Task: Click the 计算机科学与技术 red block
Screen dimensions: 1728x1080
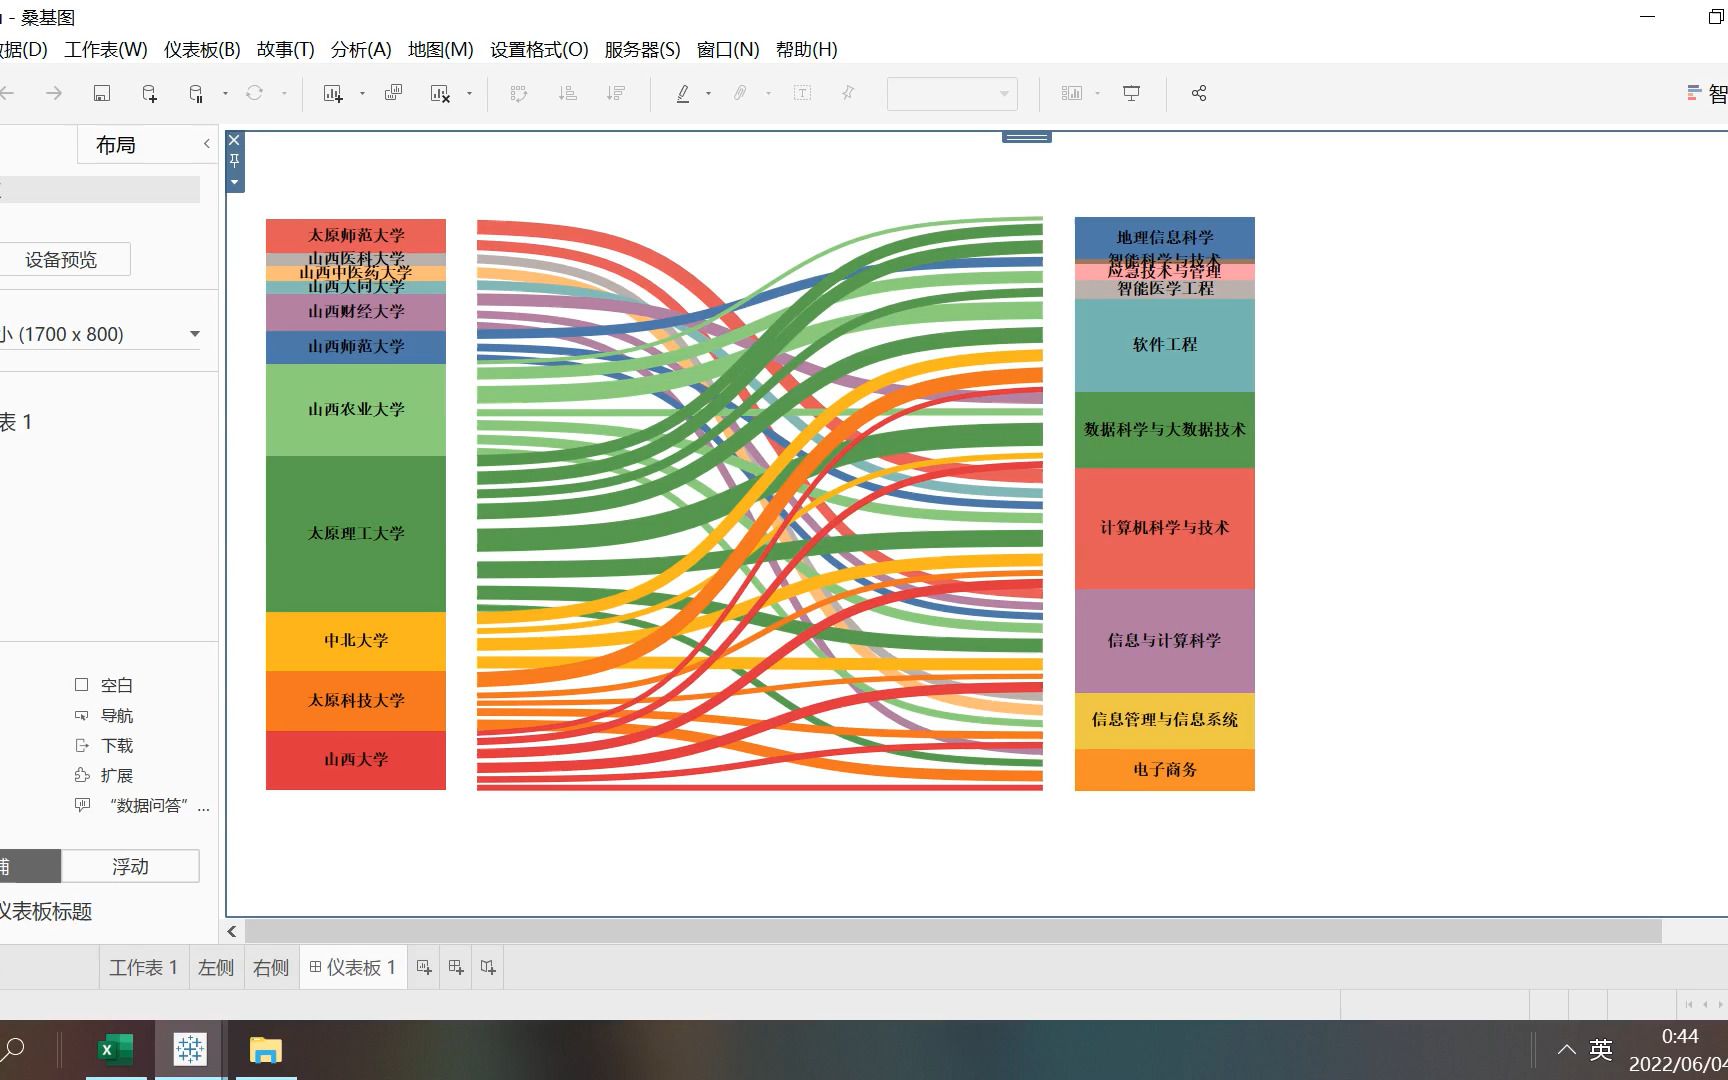Action: [x=1165, y=528]
